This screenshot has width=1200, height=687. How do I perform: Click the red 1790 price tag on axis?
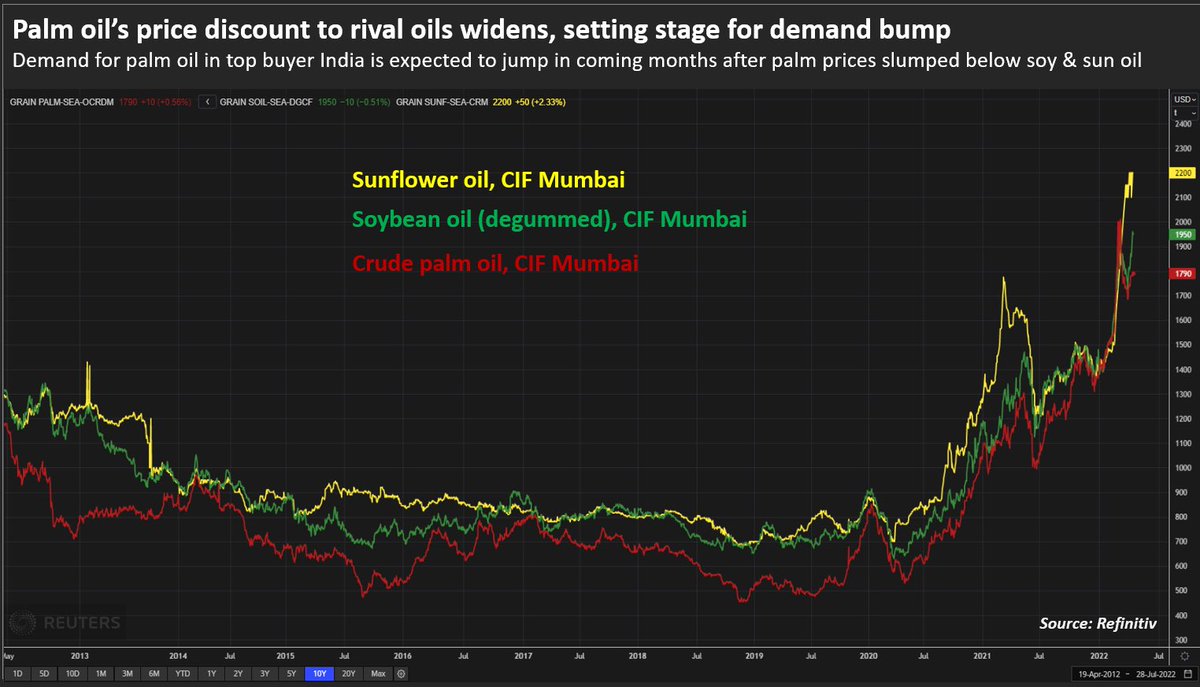point(1180,273)
